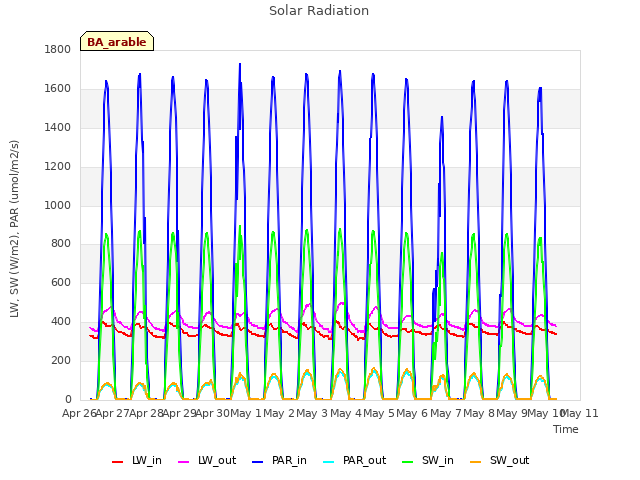Click the magenta LW_out legend swatch
The image size is (640, 480).
click(x=184, y=462)
